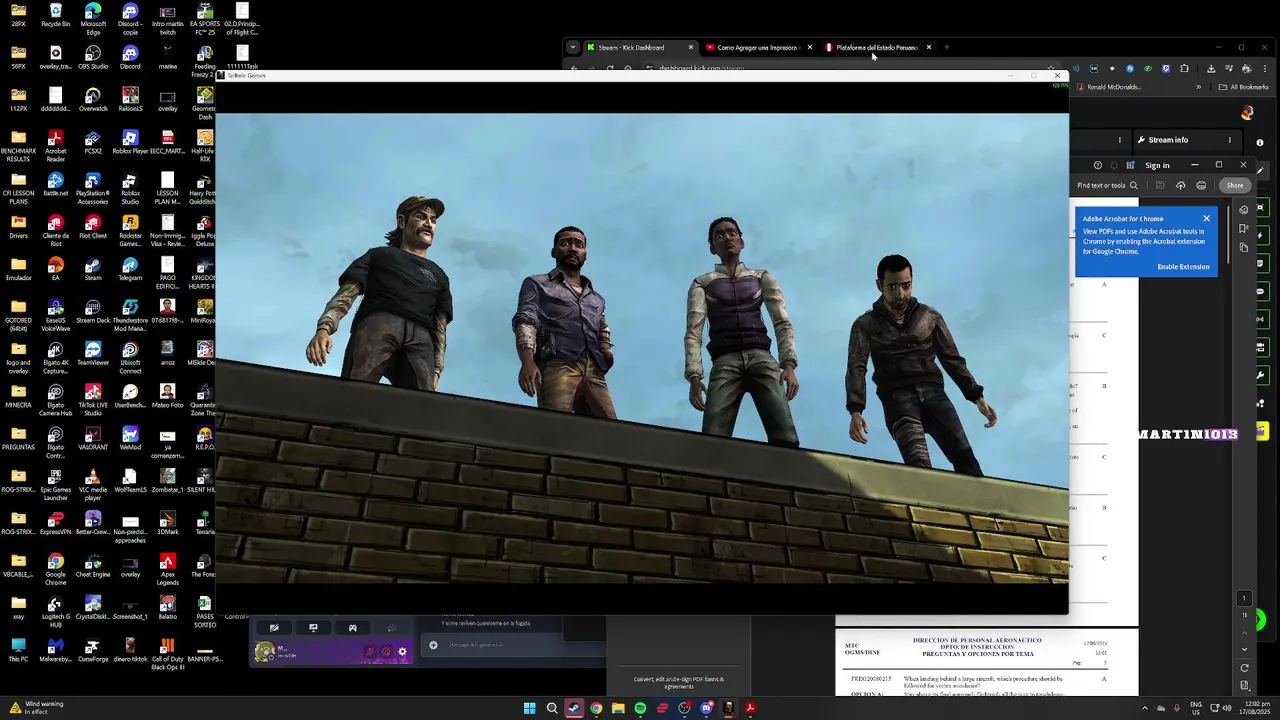Screen dimensions: 1280x720
Task: Click the Discord message input field
Action: pos(492,645)
